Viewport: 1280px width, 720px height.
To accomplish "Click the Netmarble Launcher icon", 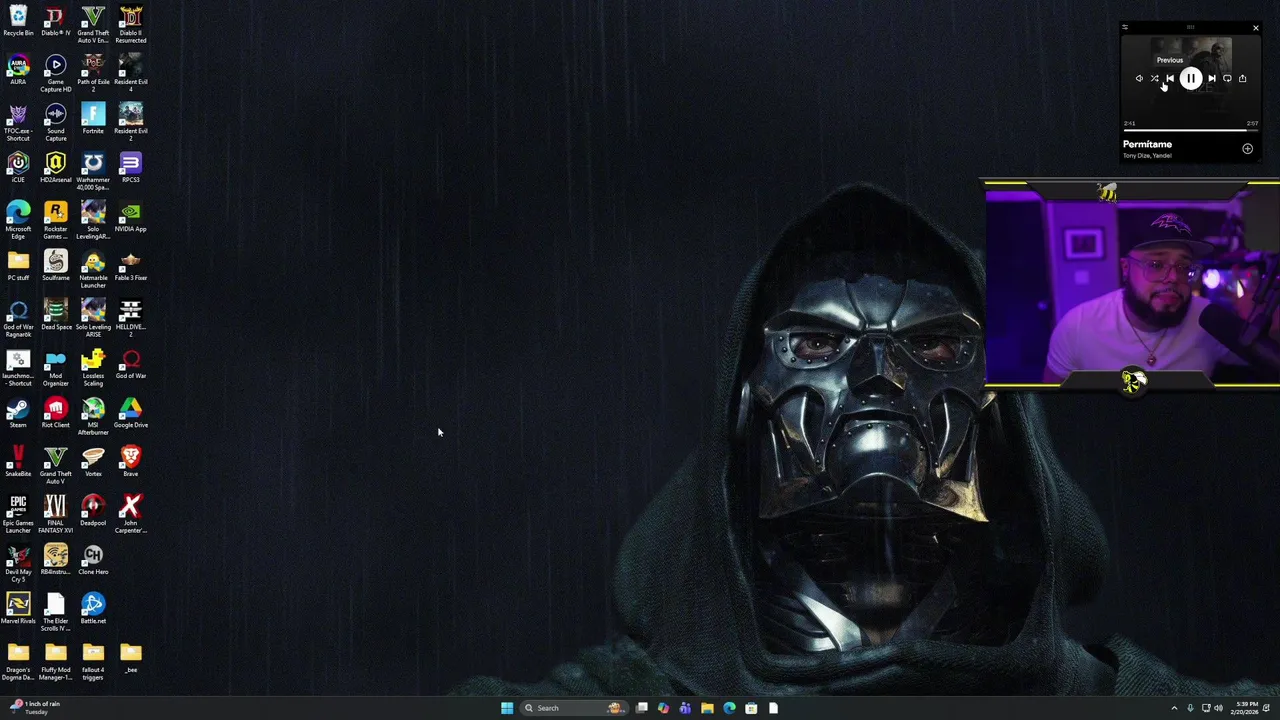I will (93, 270).
